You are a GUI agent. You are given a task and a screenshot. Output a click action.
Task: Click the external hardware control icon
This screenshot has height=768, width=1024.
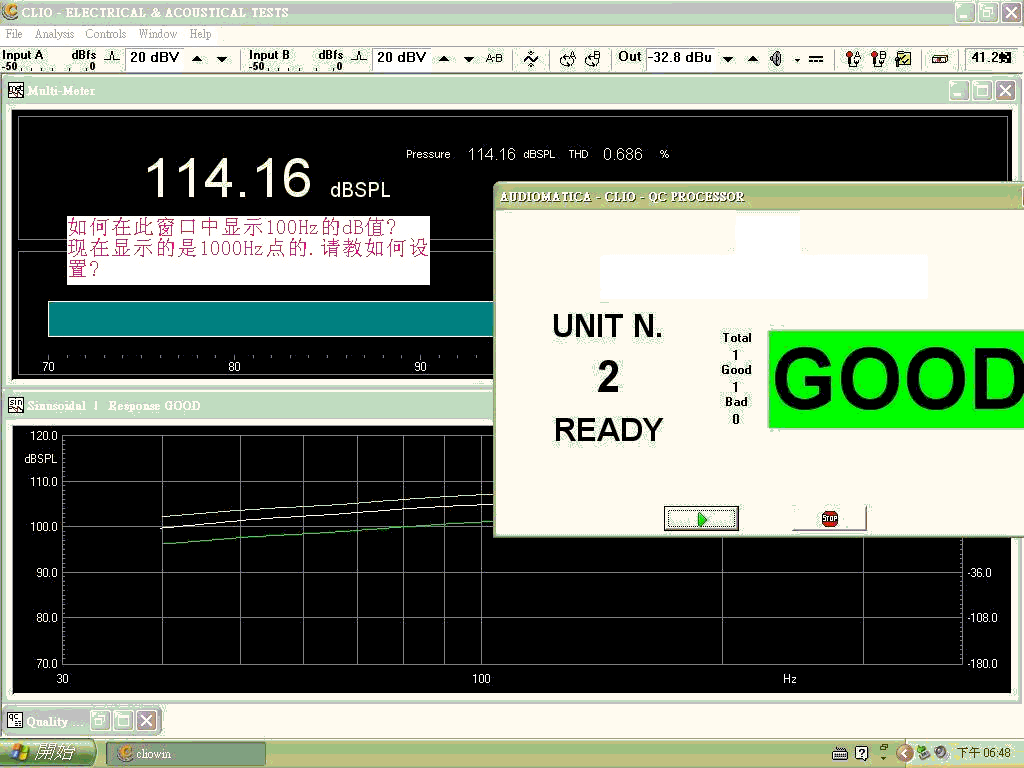tap(939, 58)
